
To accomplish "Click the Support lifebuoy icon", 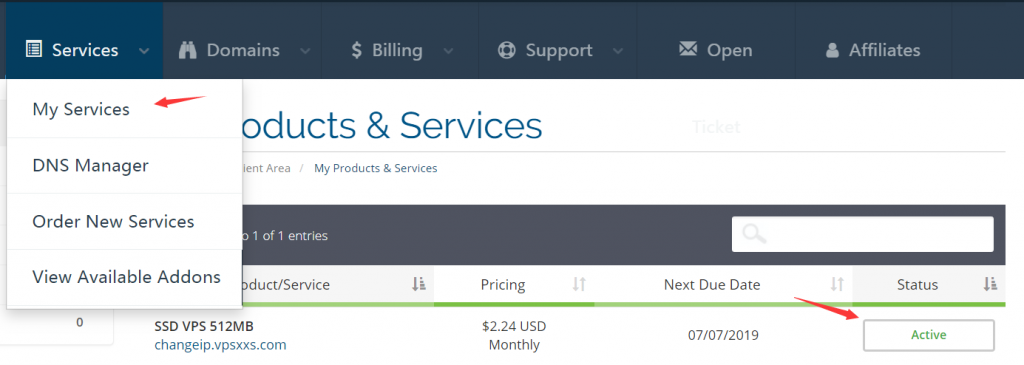I will (x=507, y=50).
